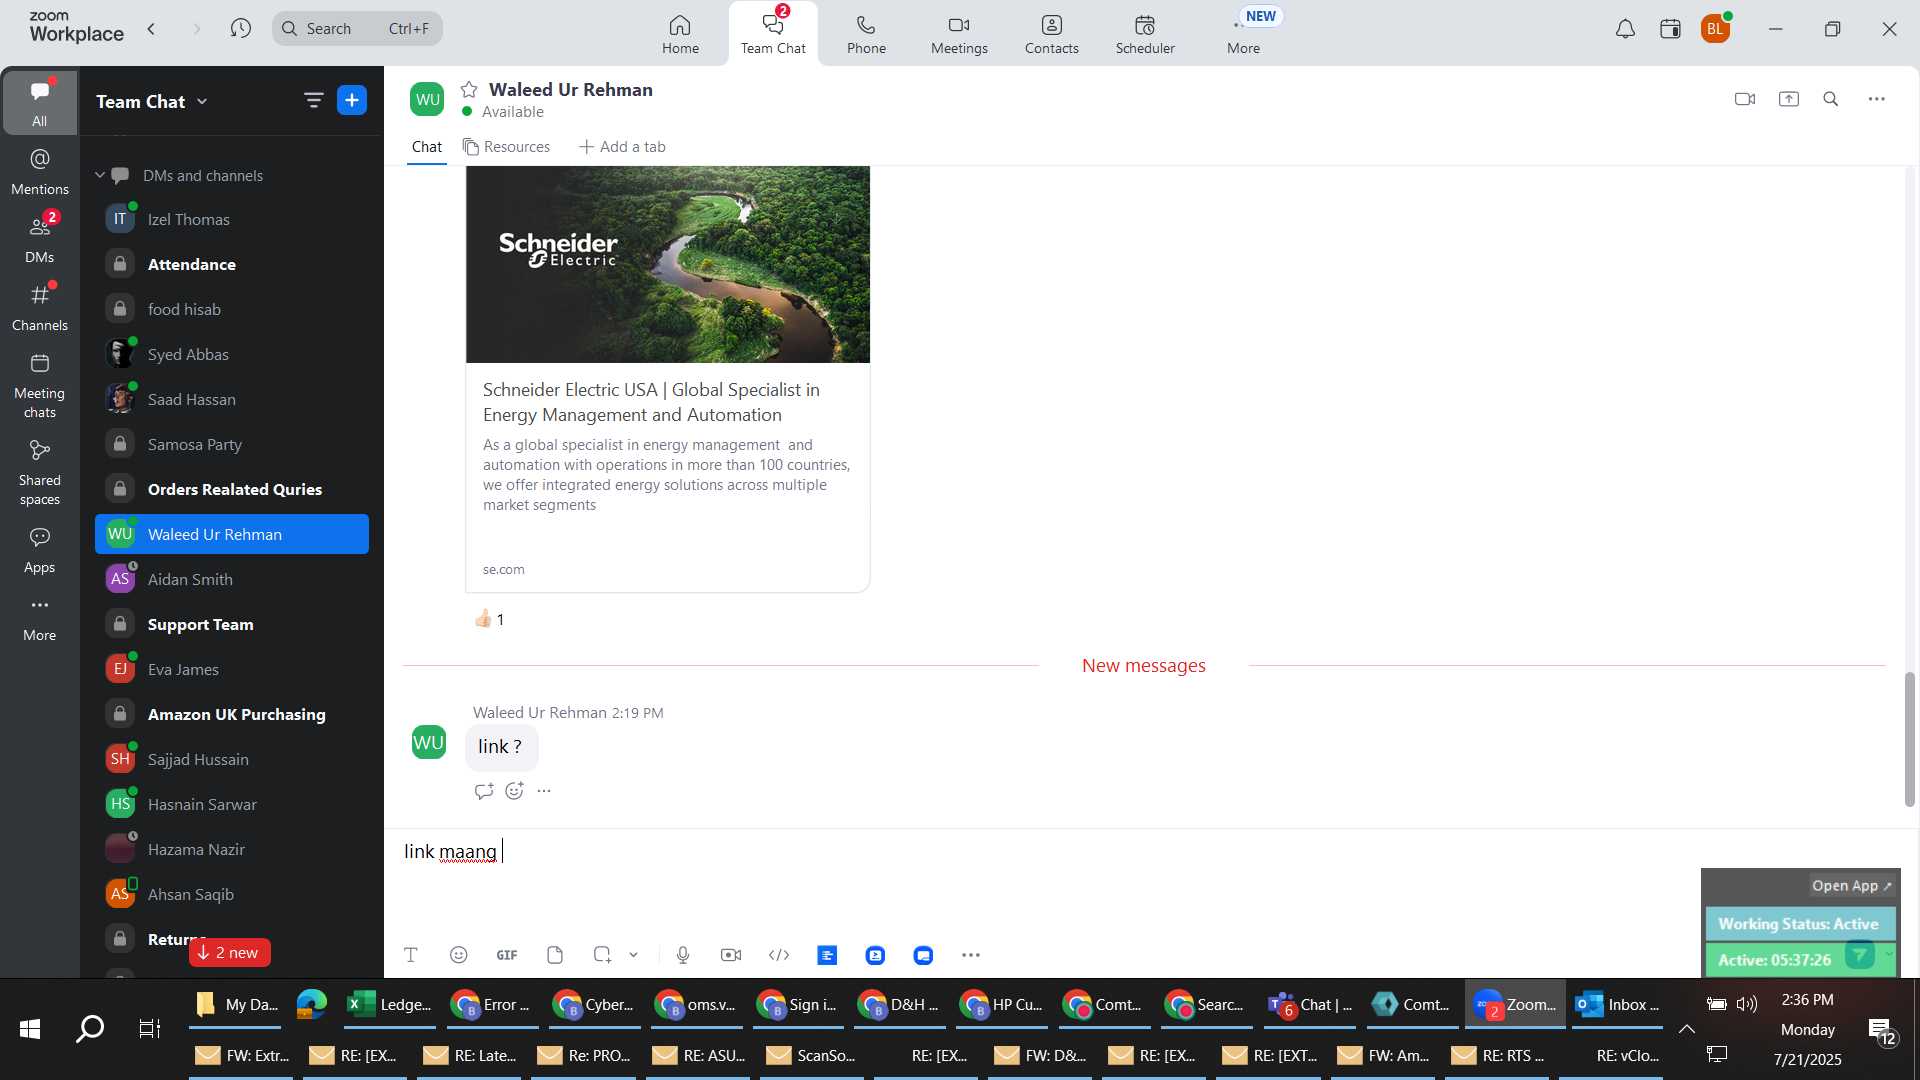Open Apps in sidebar
1920x1080 pixels.
point(39,550)
